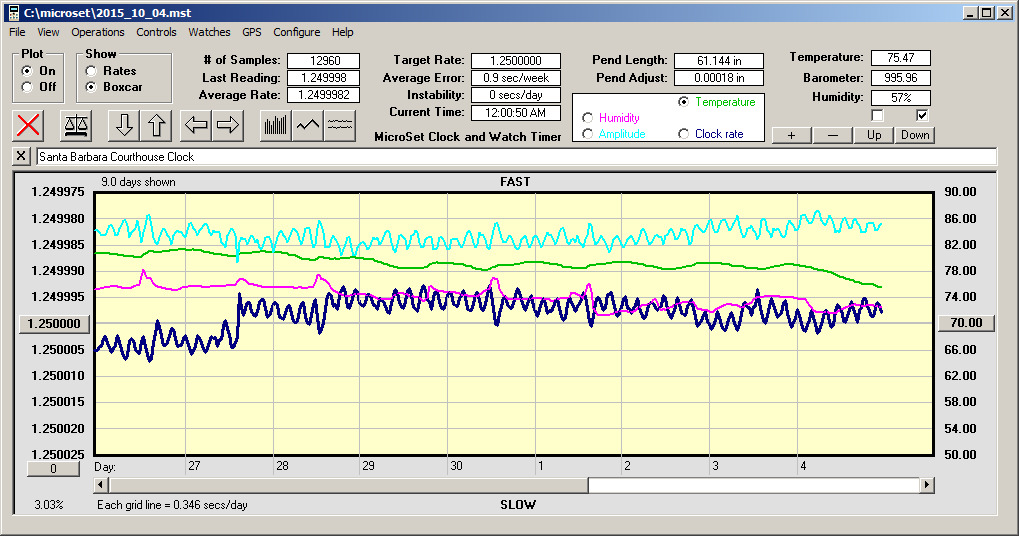Click the small X beside clock title
The image size is (1019, 536).
[21, 156]
